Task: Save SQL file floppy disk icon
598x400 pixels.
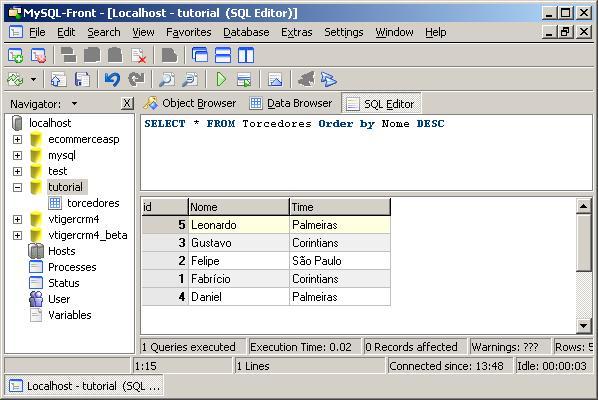Action: pyautogui.click(x=82, y=80)
